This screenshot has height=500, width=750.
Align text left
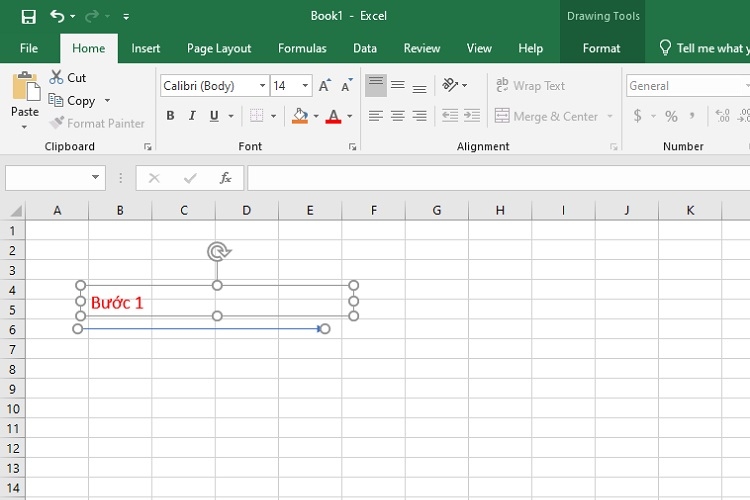coord(376,116)
